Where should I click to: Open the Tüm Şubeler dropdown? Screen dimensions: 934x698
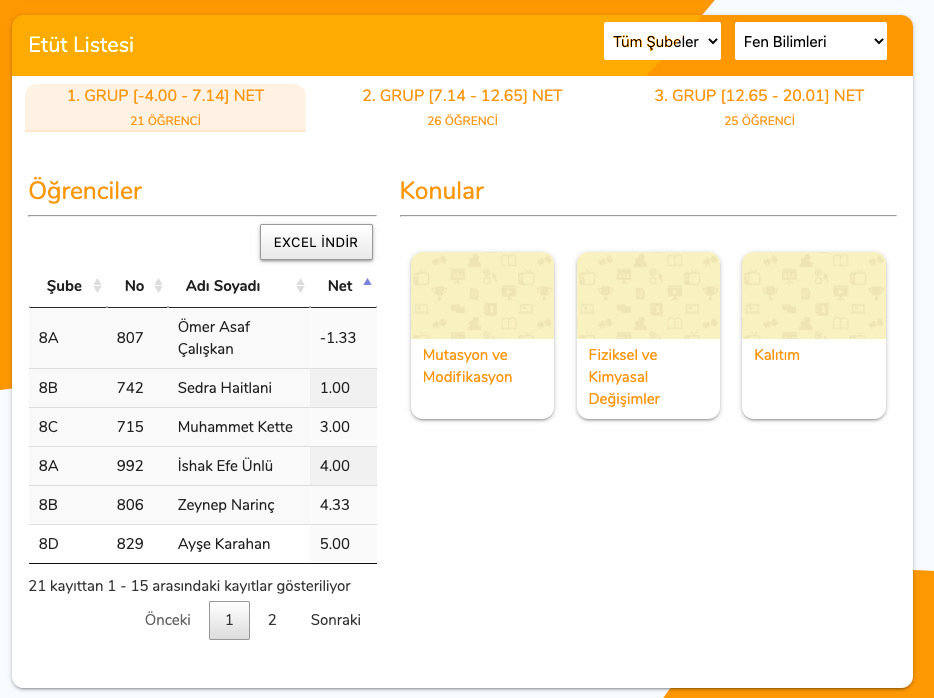[x=662, y=42]
